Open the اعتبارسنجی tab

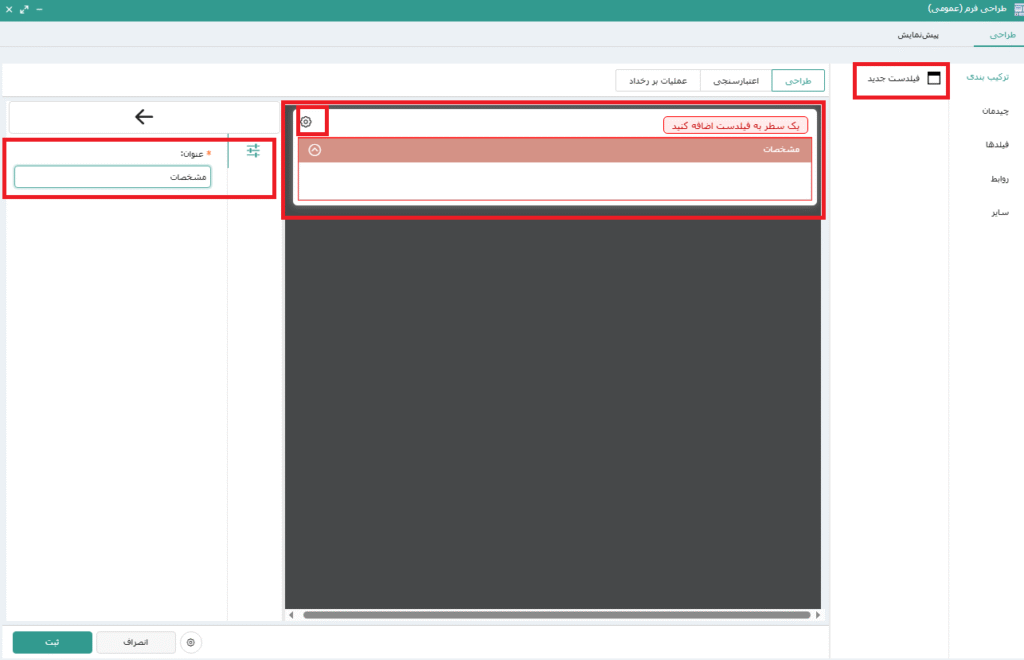[x=735, y=80]
